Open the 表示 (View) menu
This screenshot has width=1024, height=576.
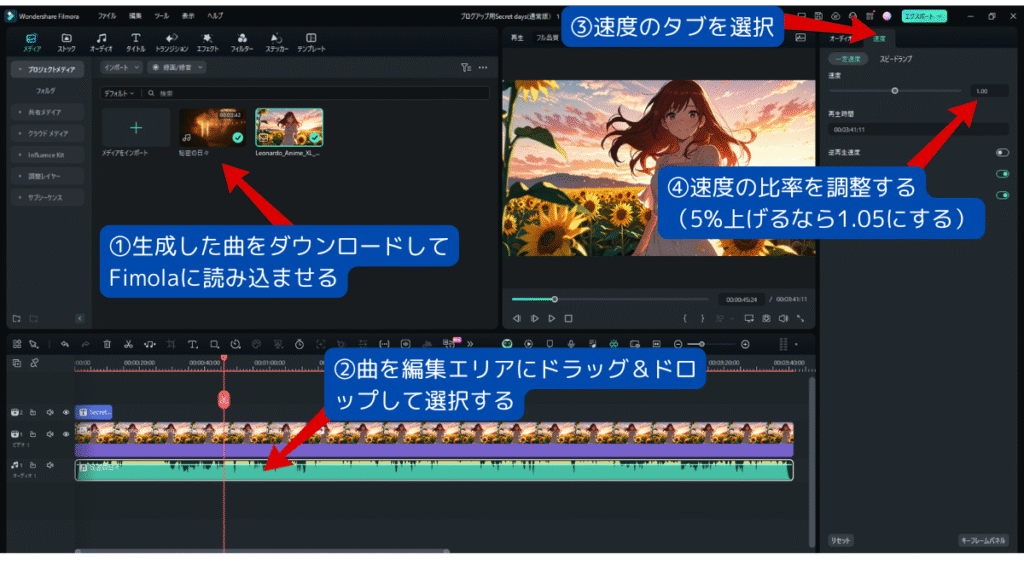click(x=188, y=16)
